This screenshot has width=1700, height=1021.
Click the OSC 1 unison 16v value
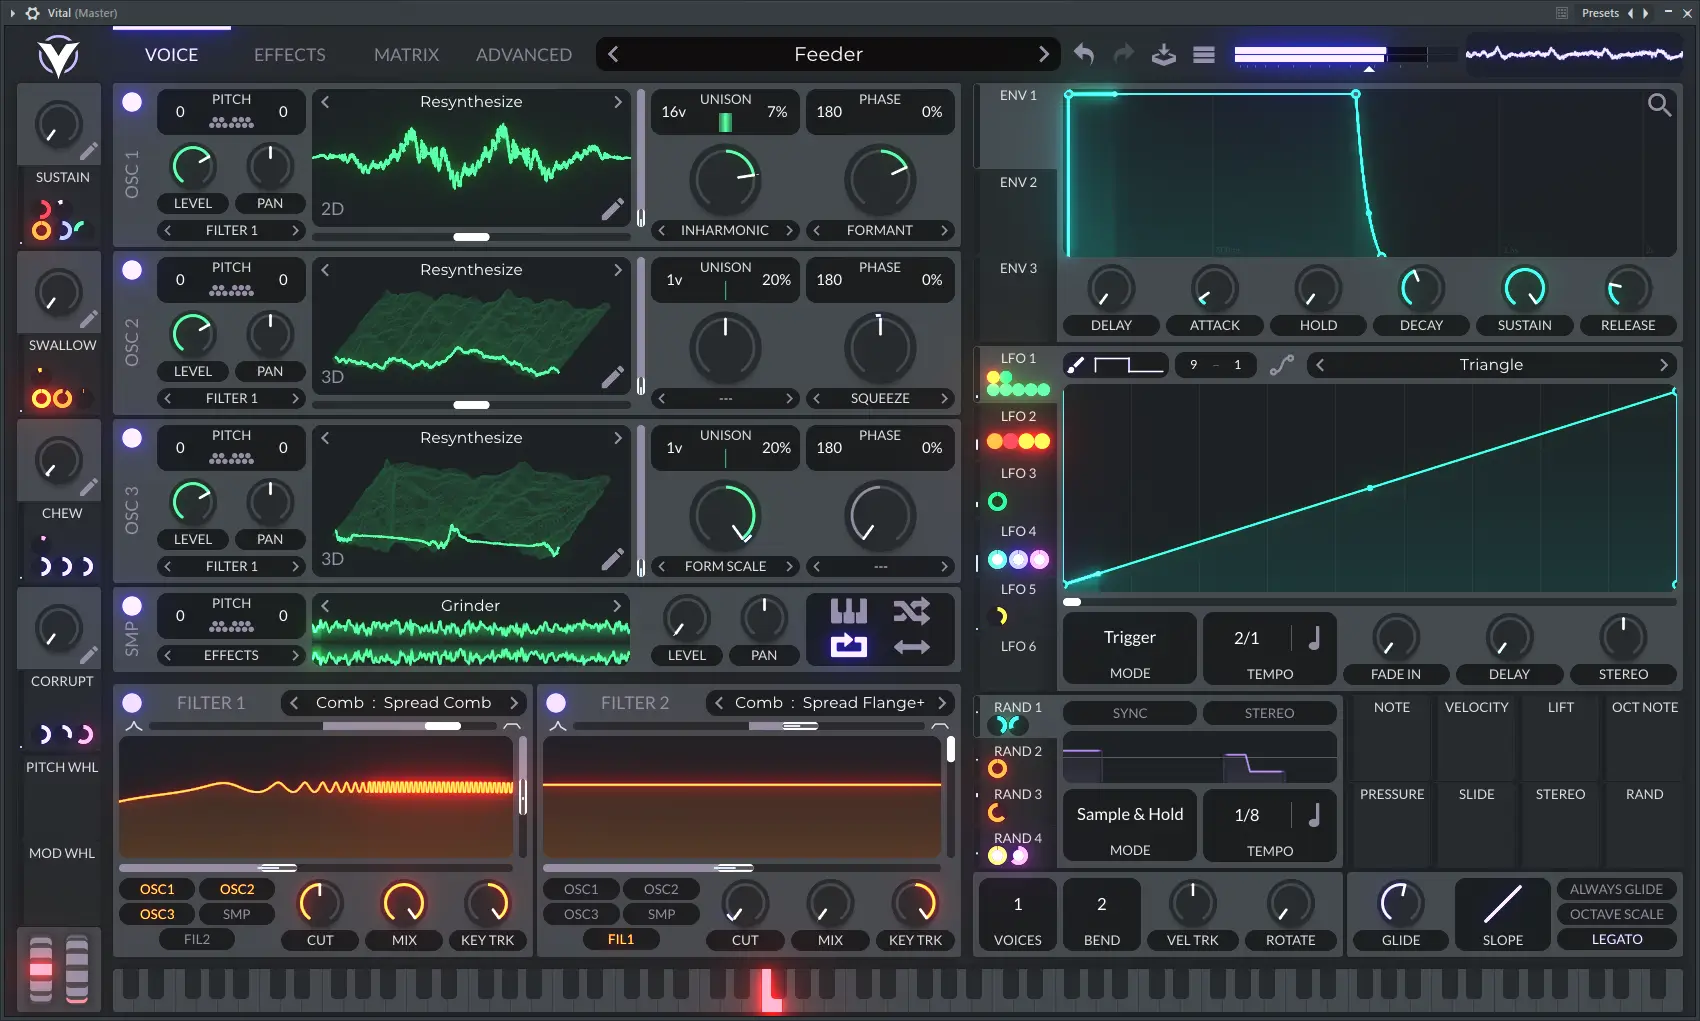point(674,112)
